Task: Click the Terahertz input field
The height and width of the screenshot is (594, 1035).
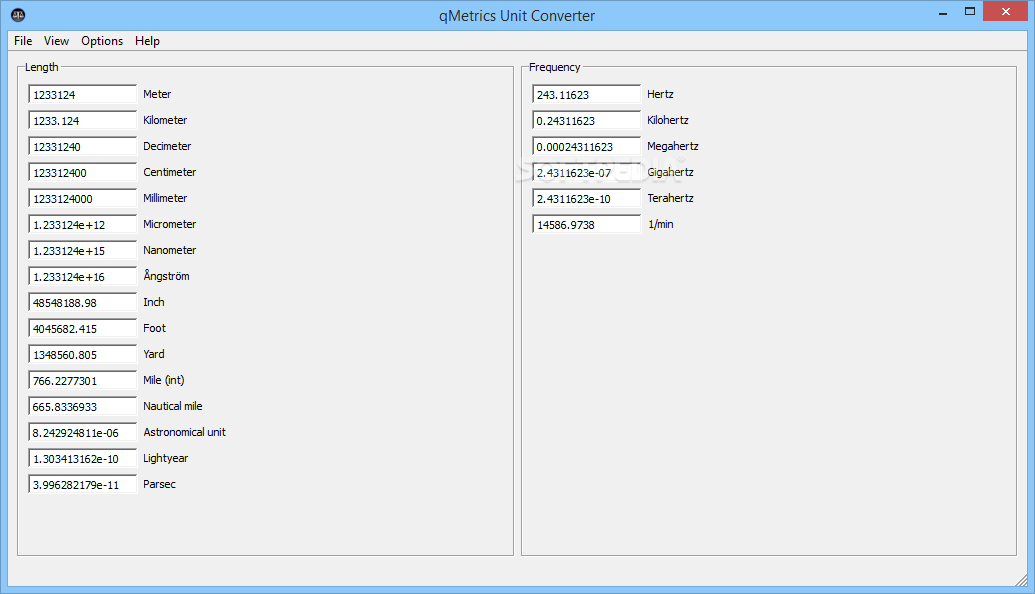Action: (x=586, y=198)
